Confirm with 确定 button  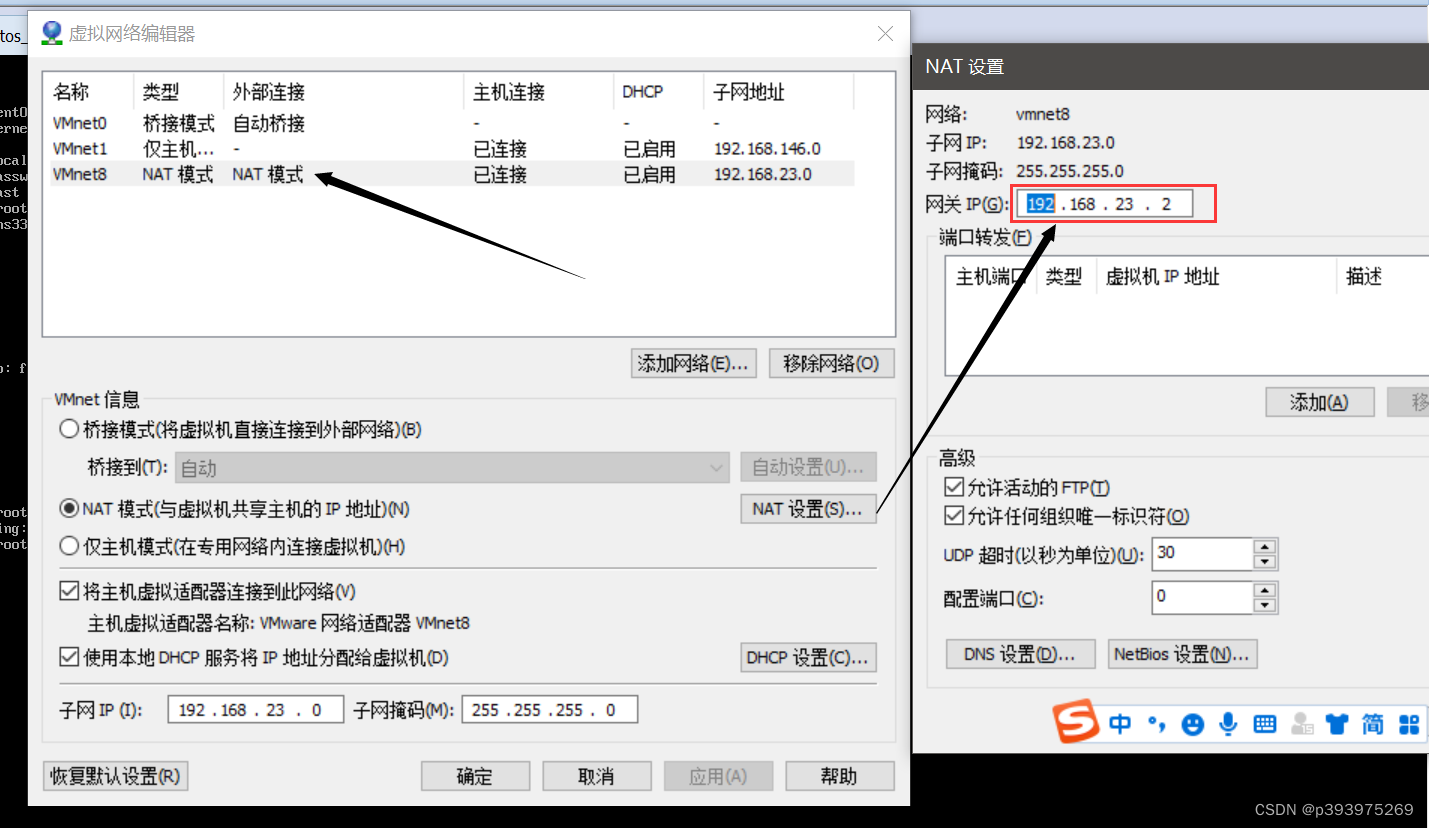click(x=475, y=776)
